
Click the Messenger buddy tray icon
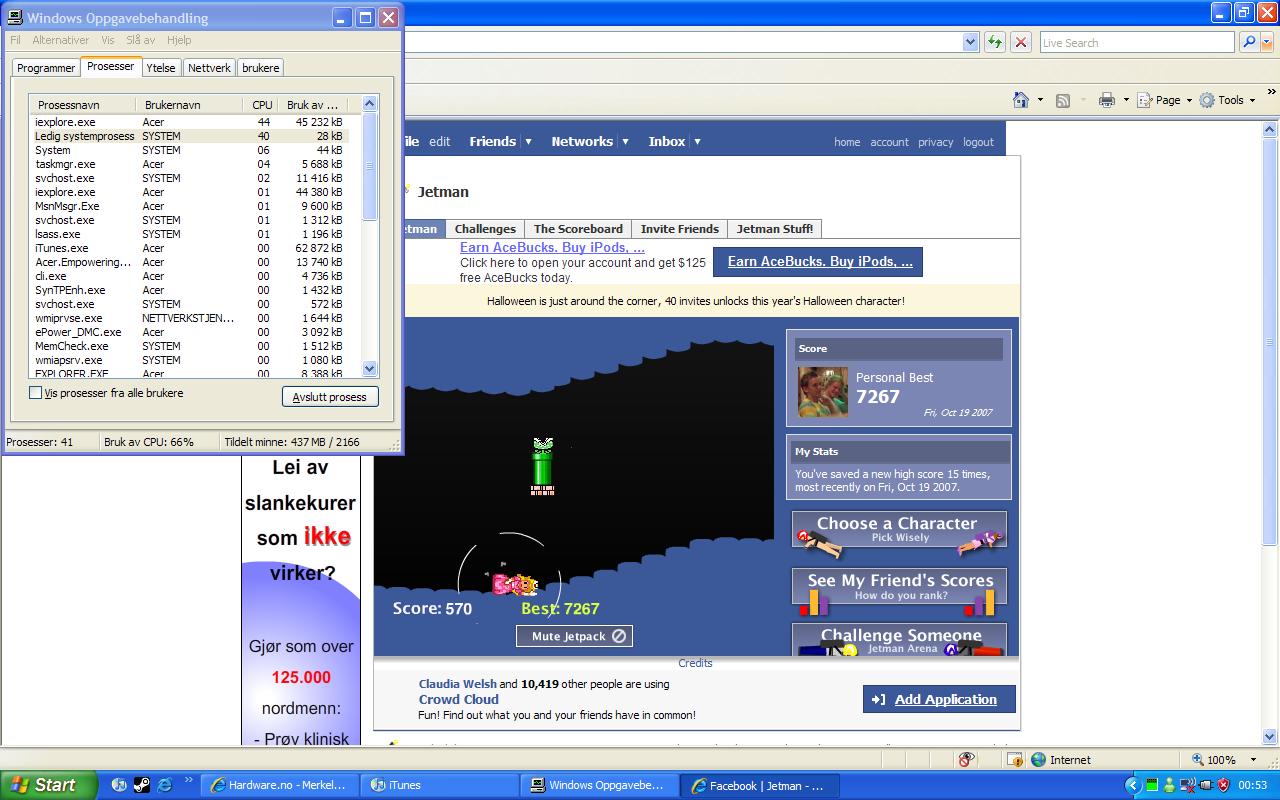(1169, 785)
